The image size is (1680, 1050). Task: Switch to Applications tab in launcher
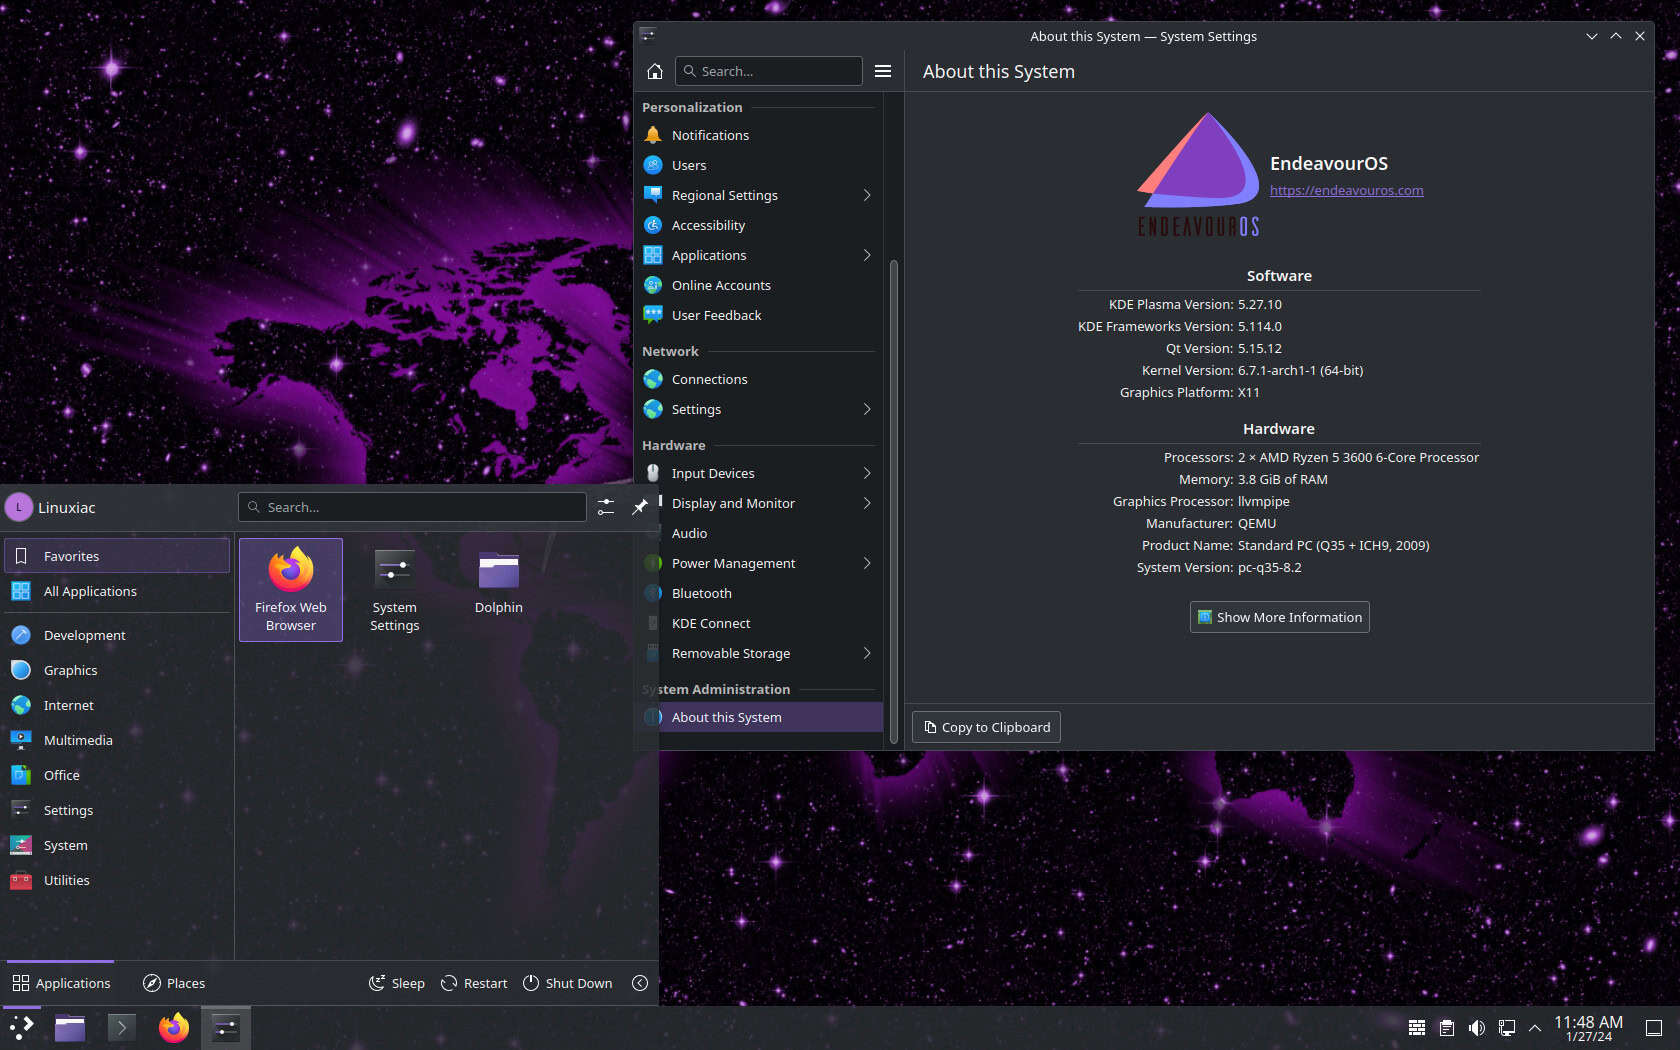[x=61, y=983]
